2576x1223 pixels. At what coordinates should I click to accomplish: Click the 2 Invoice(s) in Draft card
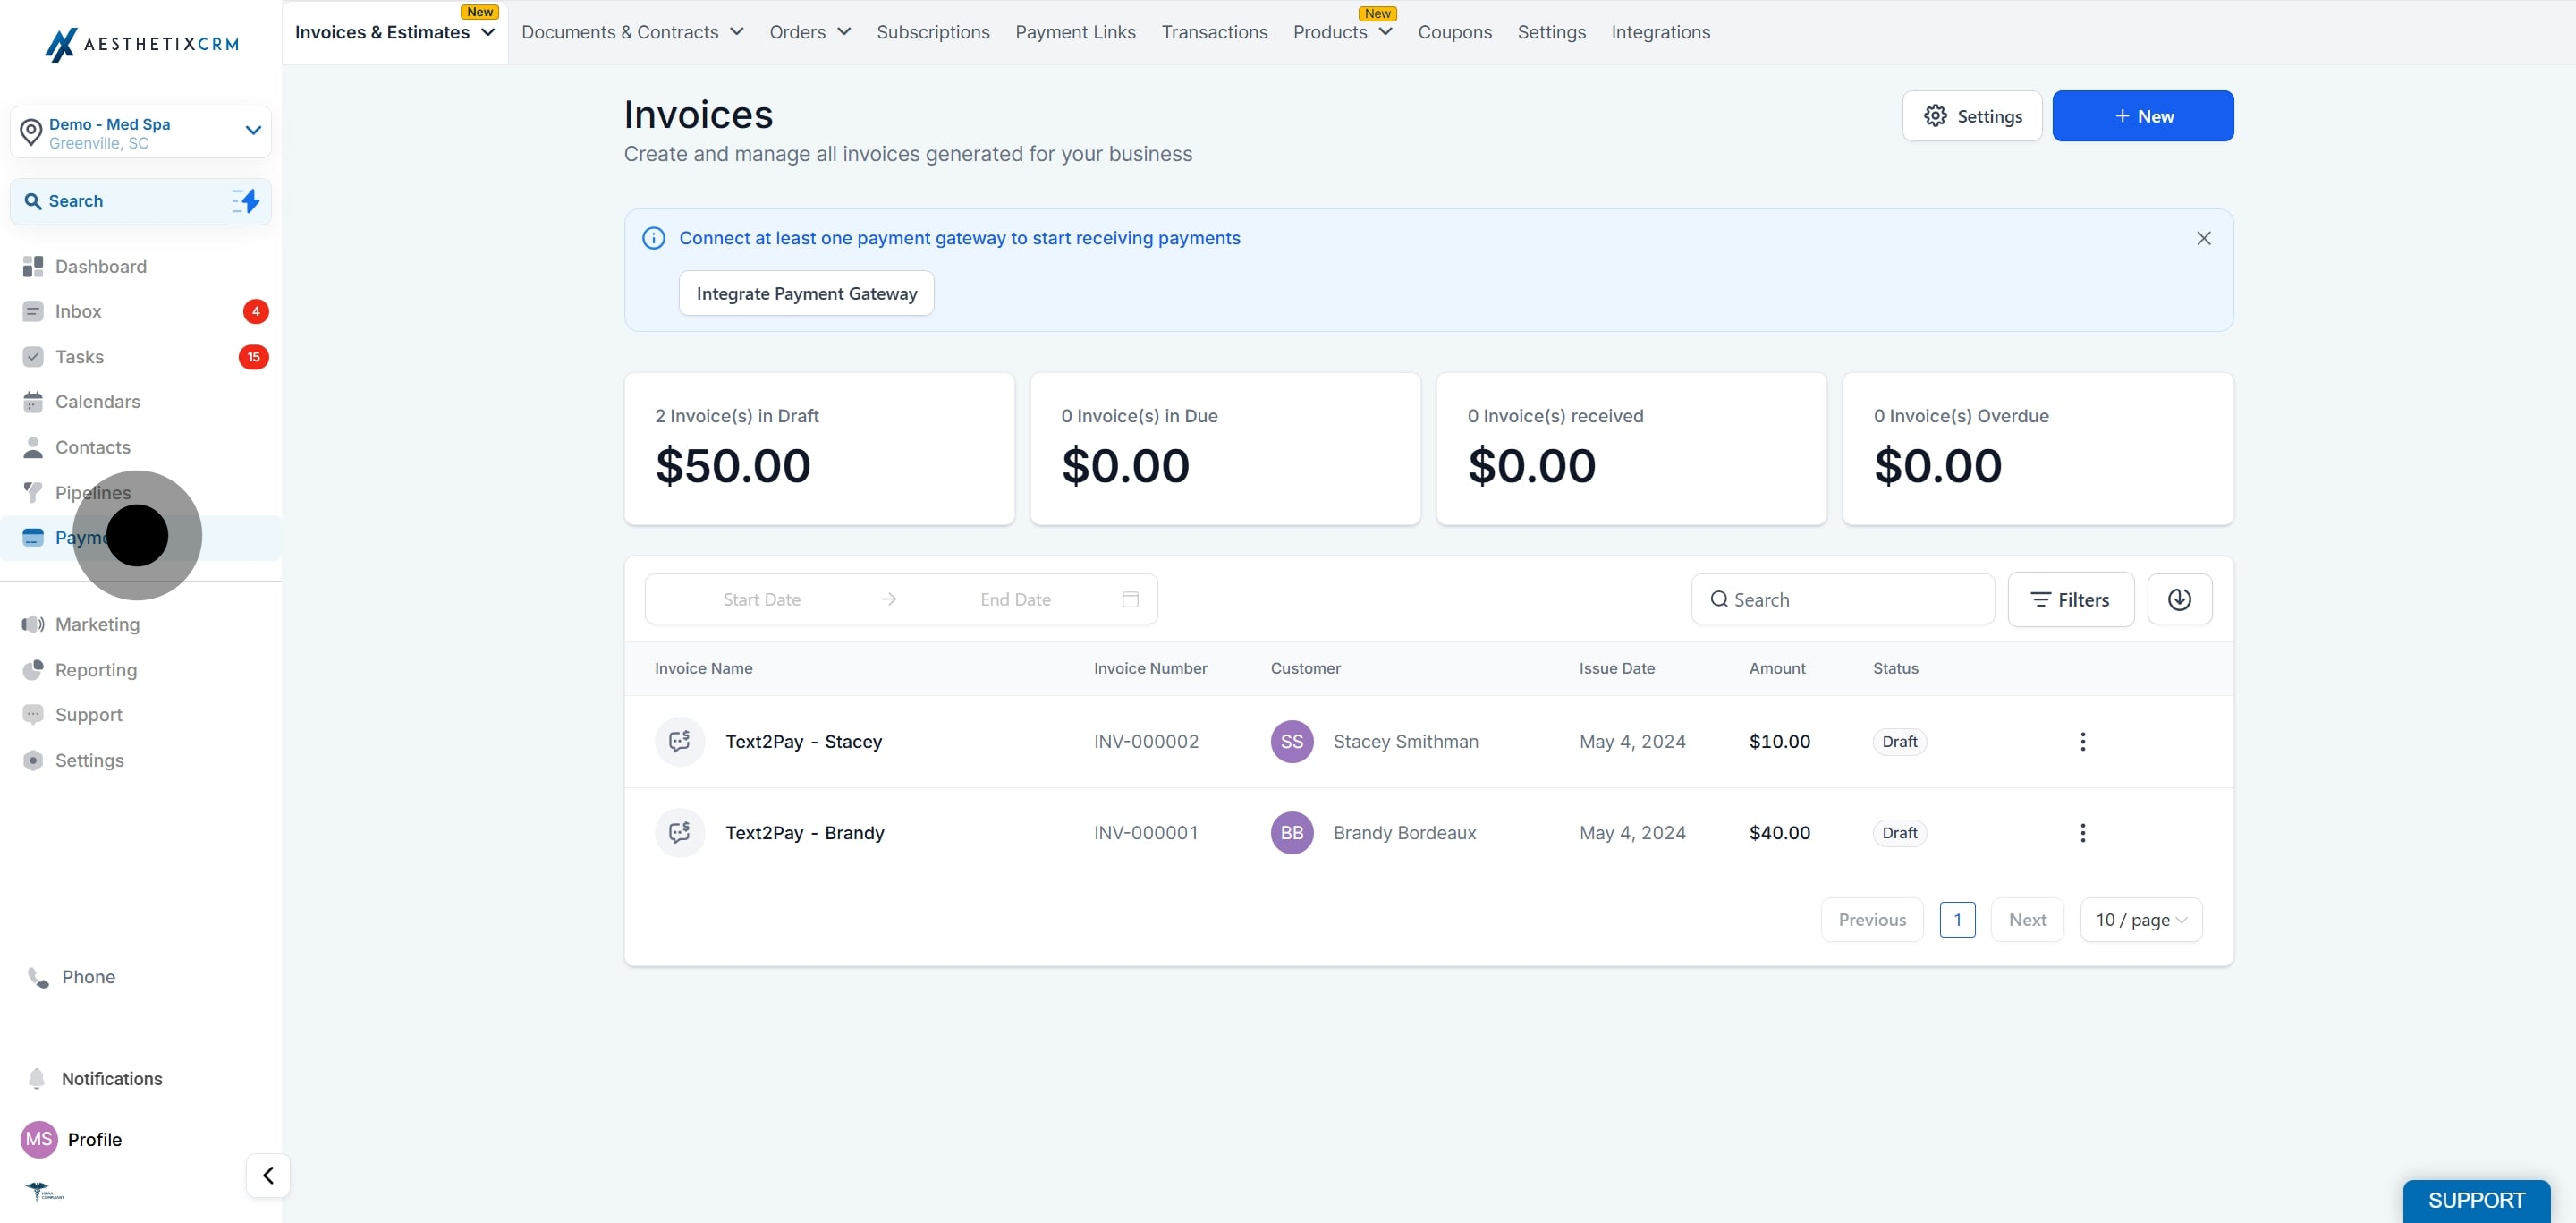pos(819,449)
